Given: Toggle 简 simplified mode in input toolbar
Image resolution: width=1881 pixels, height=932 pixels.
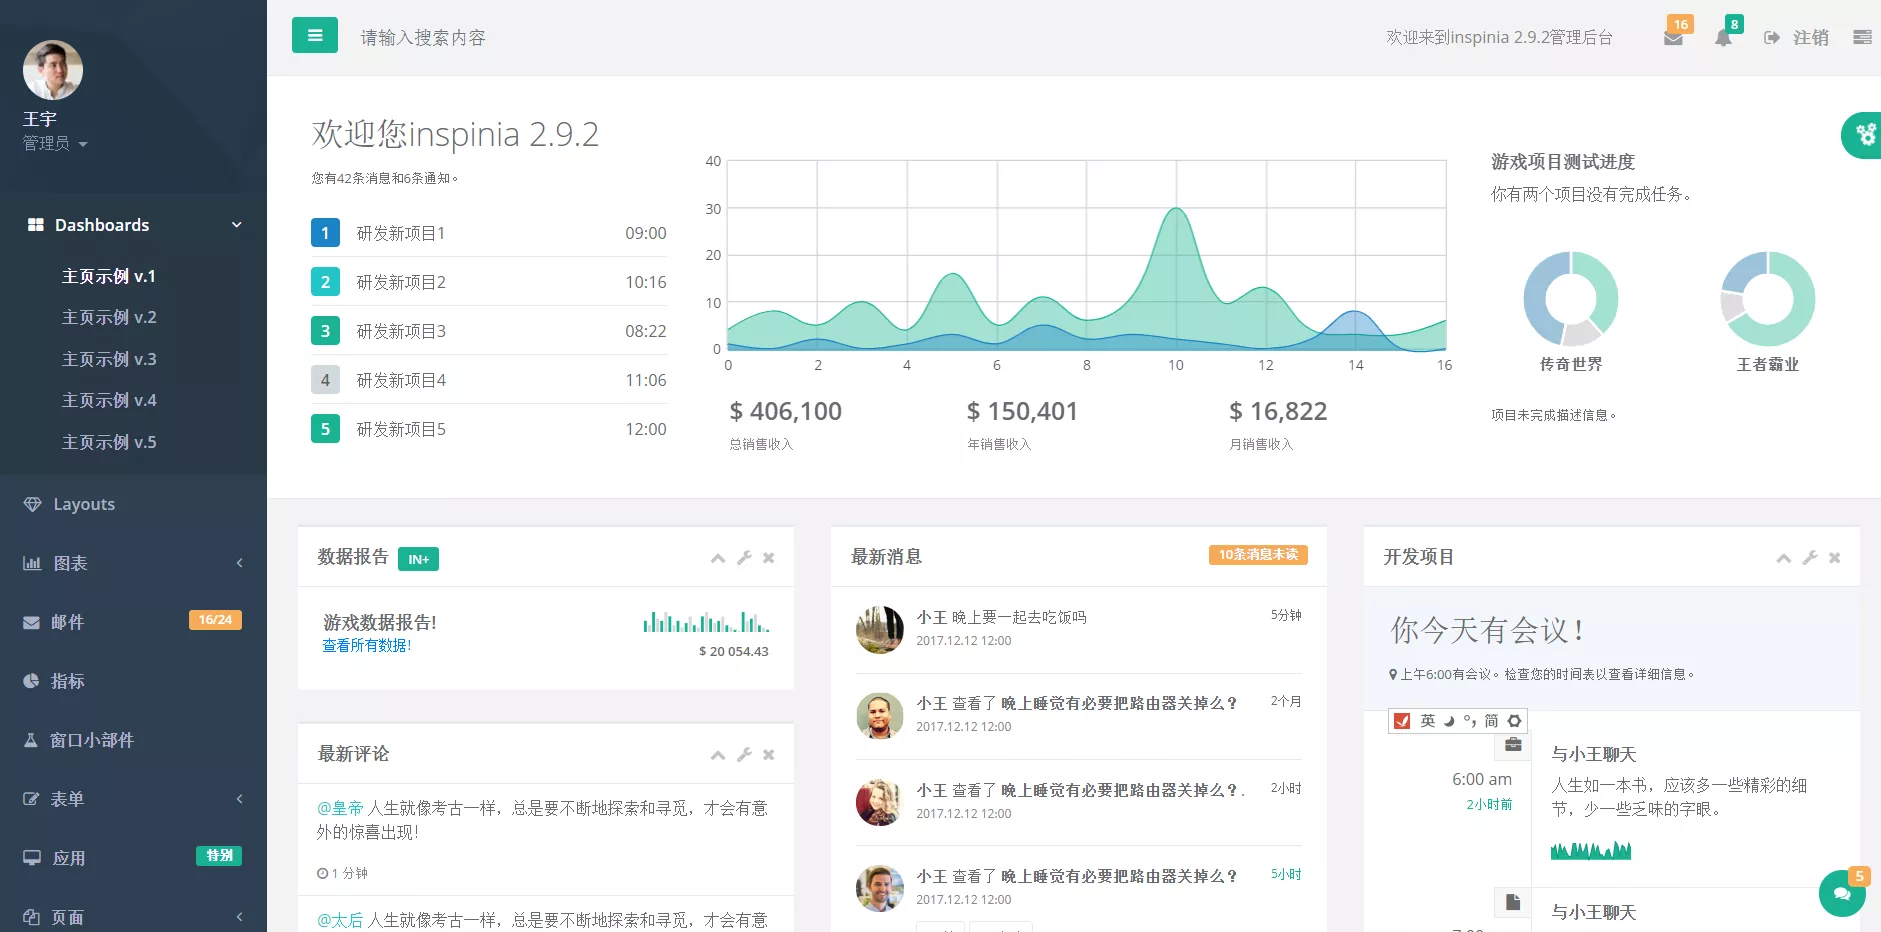Looking at the screenshot, I should 1491,721.
